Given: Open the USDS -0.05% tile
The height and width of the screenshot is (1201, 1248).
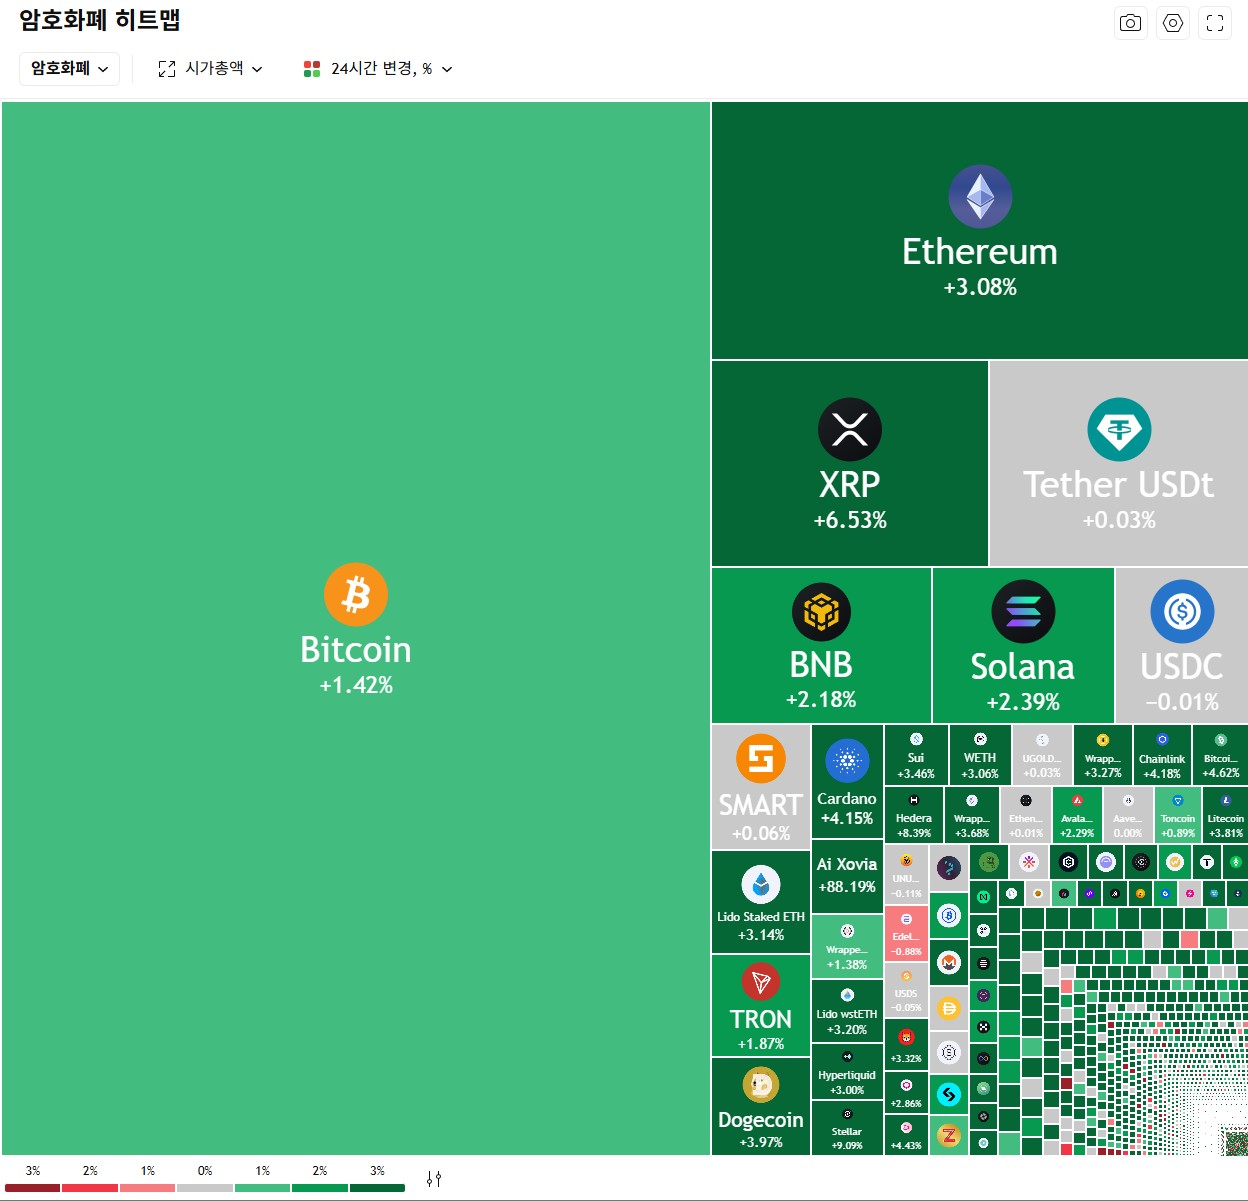Looking at the screenshot, I should tap(906, 990).
